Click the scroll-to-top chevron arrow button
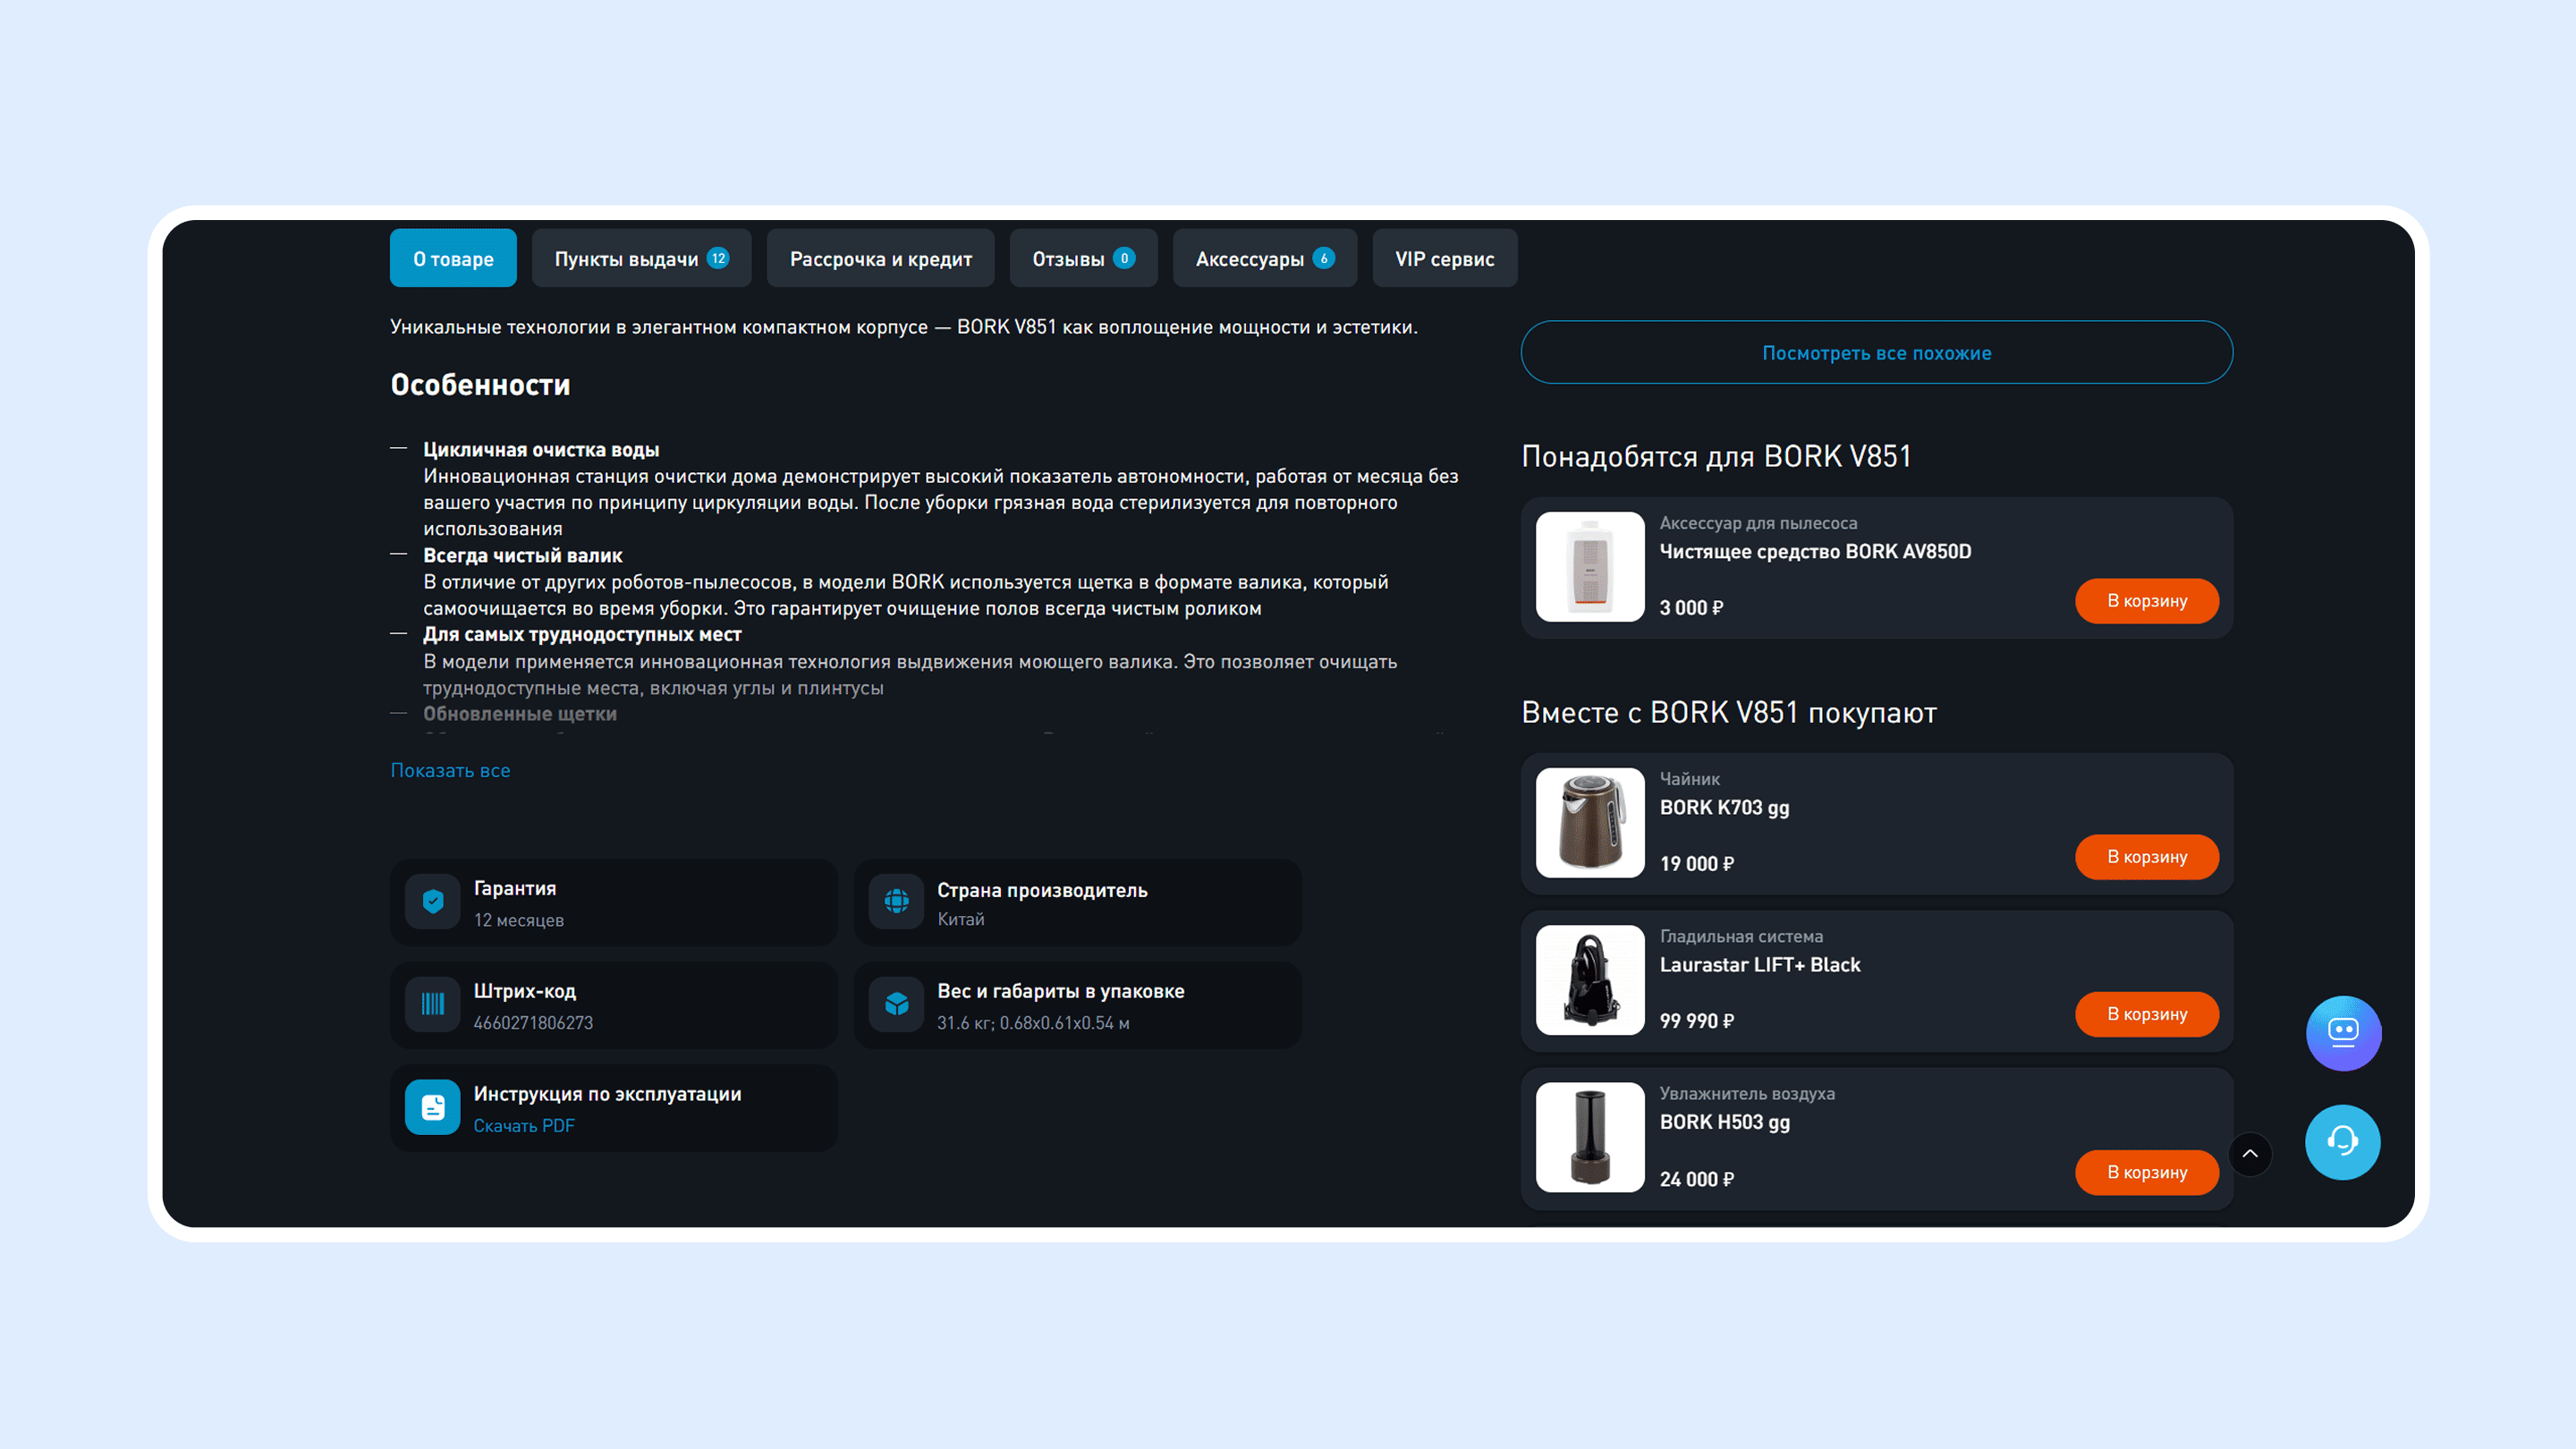Screen dimensions: 2576x1449 pos(2250,1154)
